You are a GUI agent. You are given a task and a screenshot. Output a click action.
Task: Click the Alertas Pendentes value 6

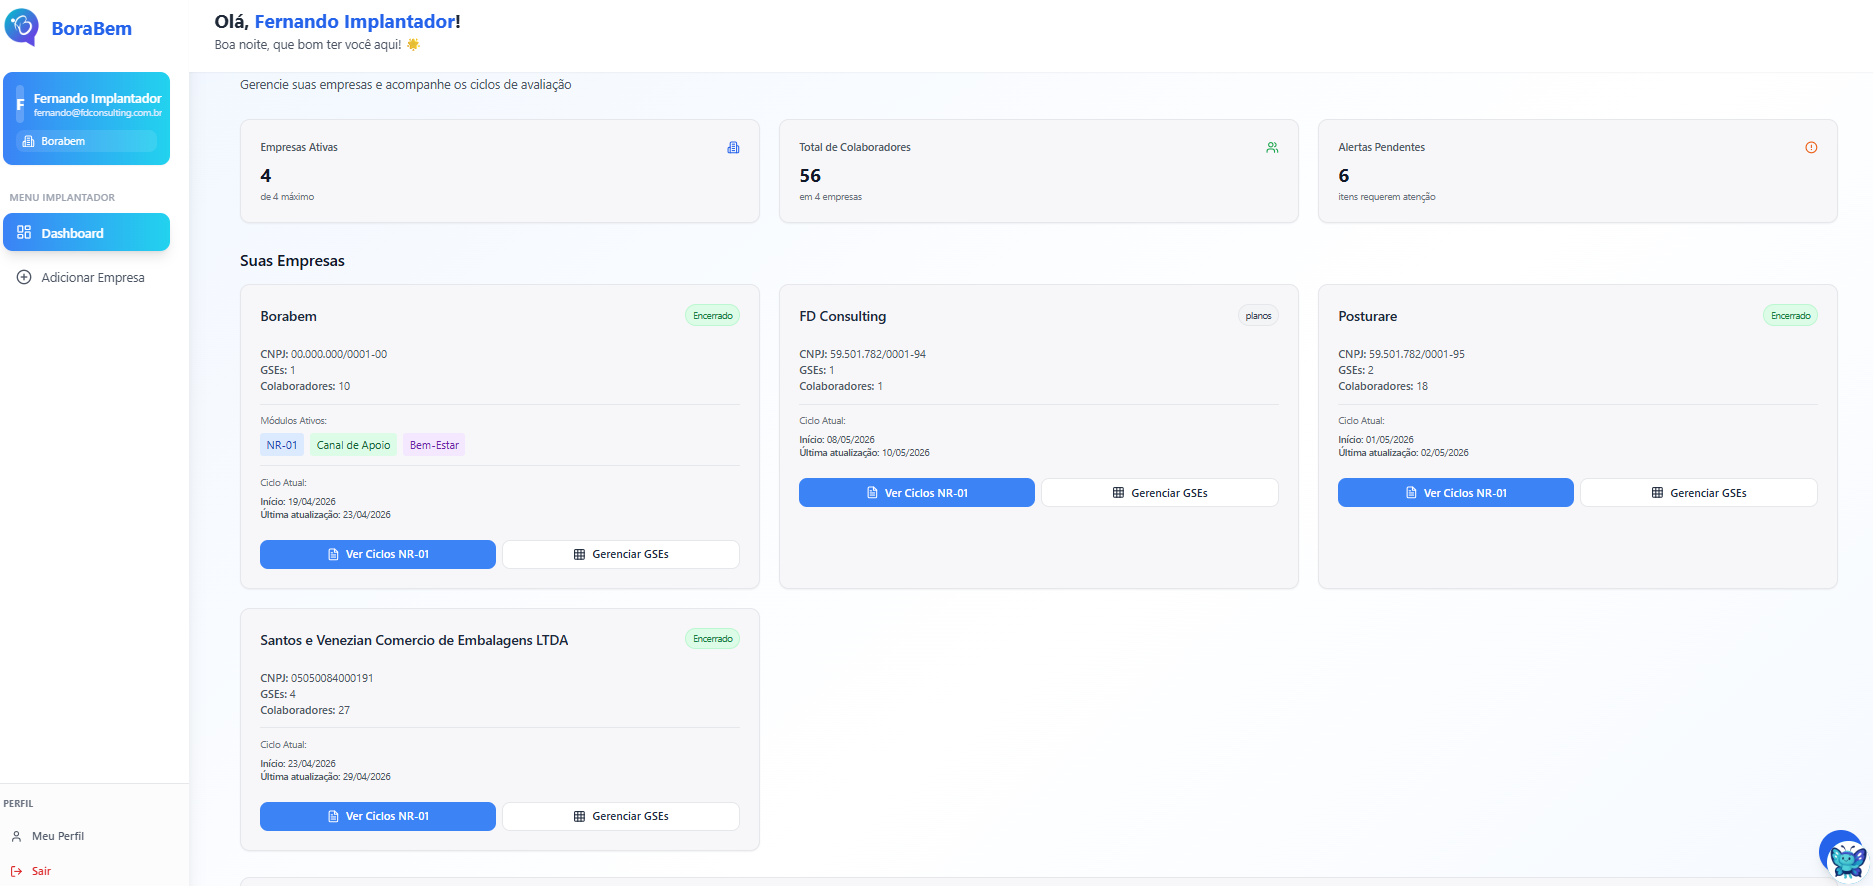[x=1344, y=176]
